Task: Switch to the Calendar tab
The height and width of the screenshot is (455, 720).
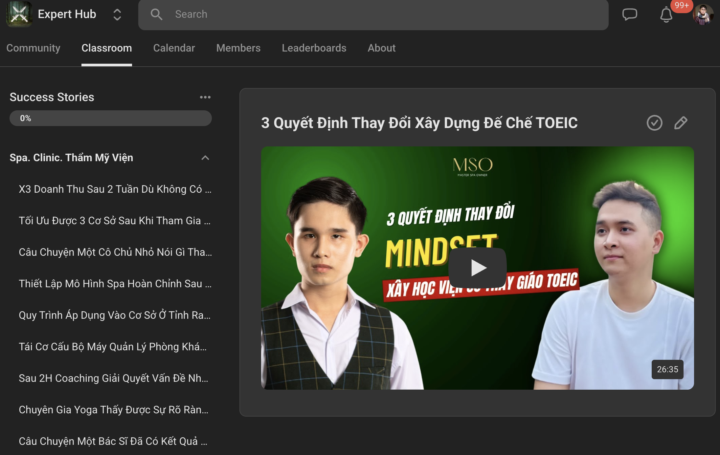Action: tap(174, 48)
